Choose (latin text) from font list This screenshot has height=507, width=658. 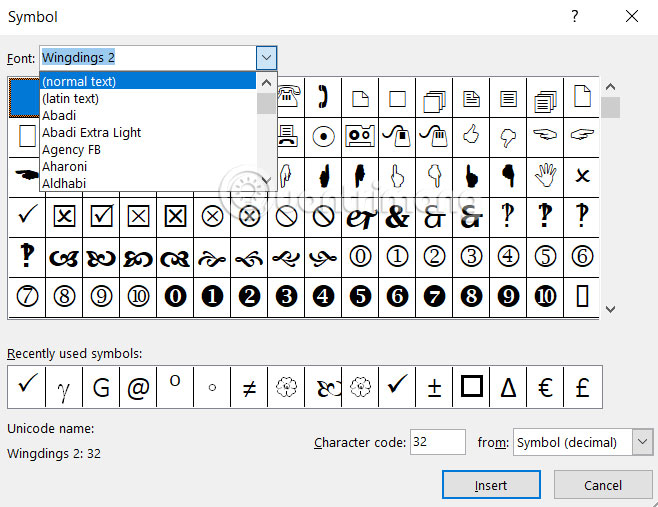(148, 98)
